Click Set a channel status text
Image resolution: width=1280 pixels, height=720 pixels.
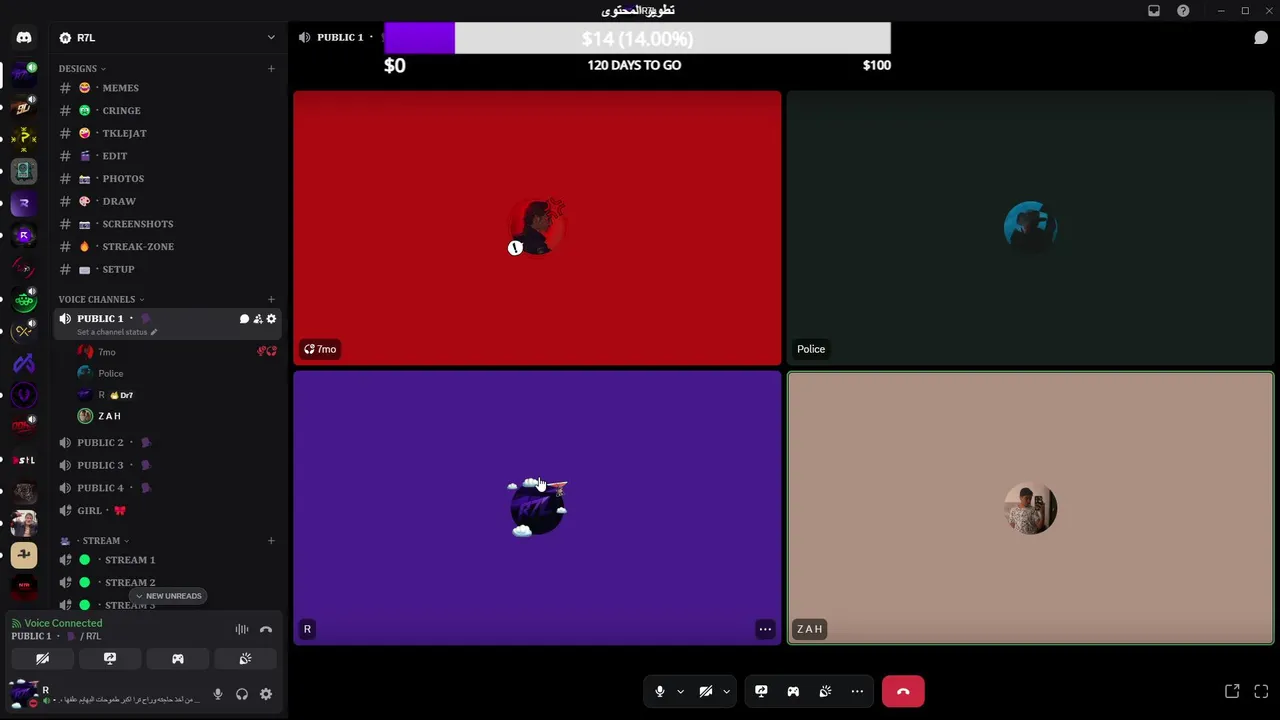112,332
